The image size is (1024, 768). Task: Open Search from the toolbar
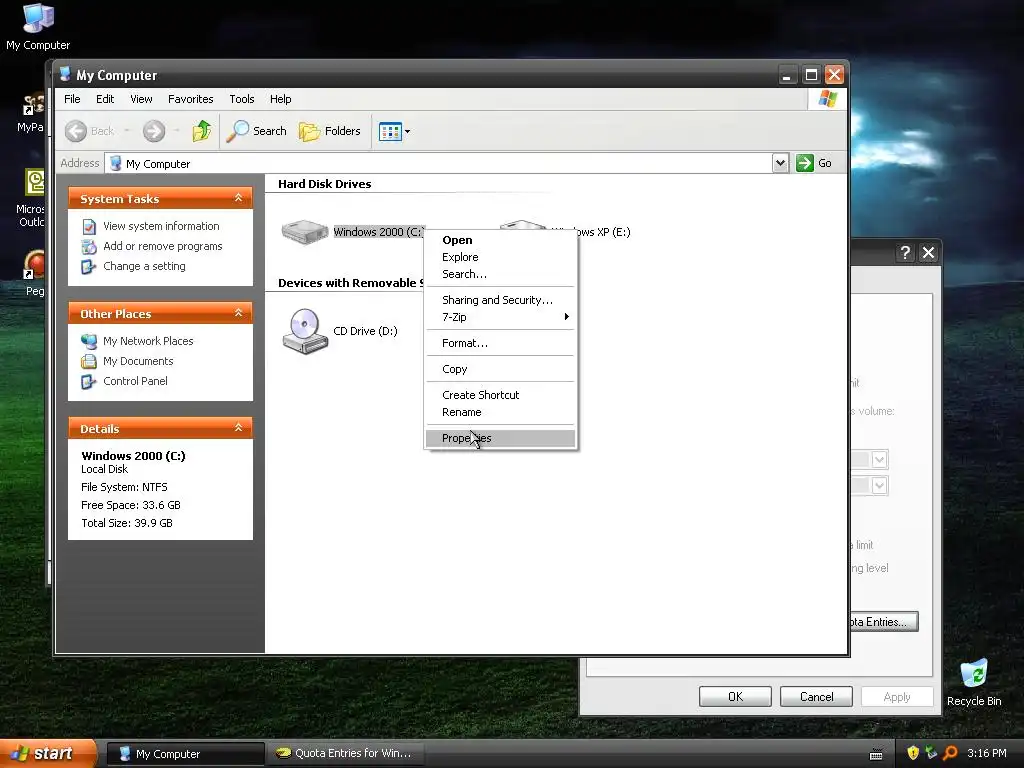257,131
